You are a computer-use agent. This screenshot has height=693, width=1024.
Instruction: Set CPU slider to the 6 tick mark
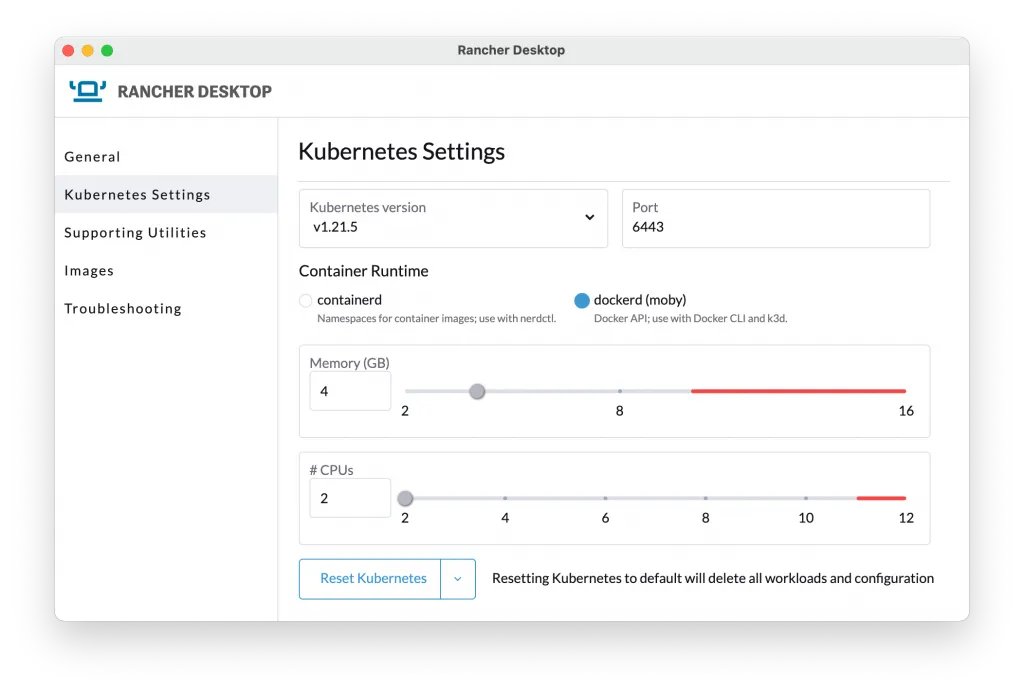click(605, 498)
